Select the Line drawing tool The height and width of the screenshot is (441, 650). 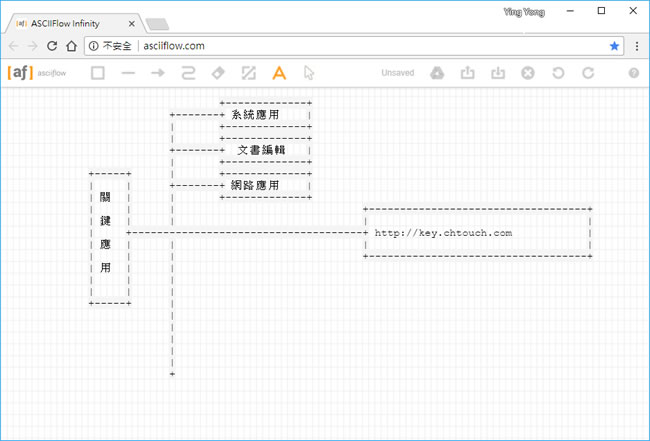[x=127, y=73]
